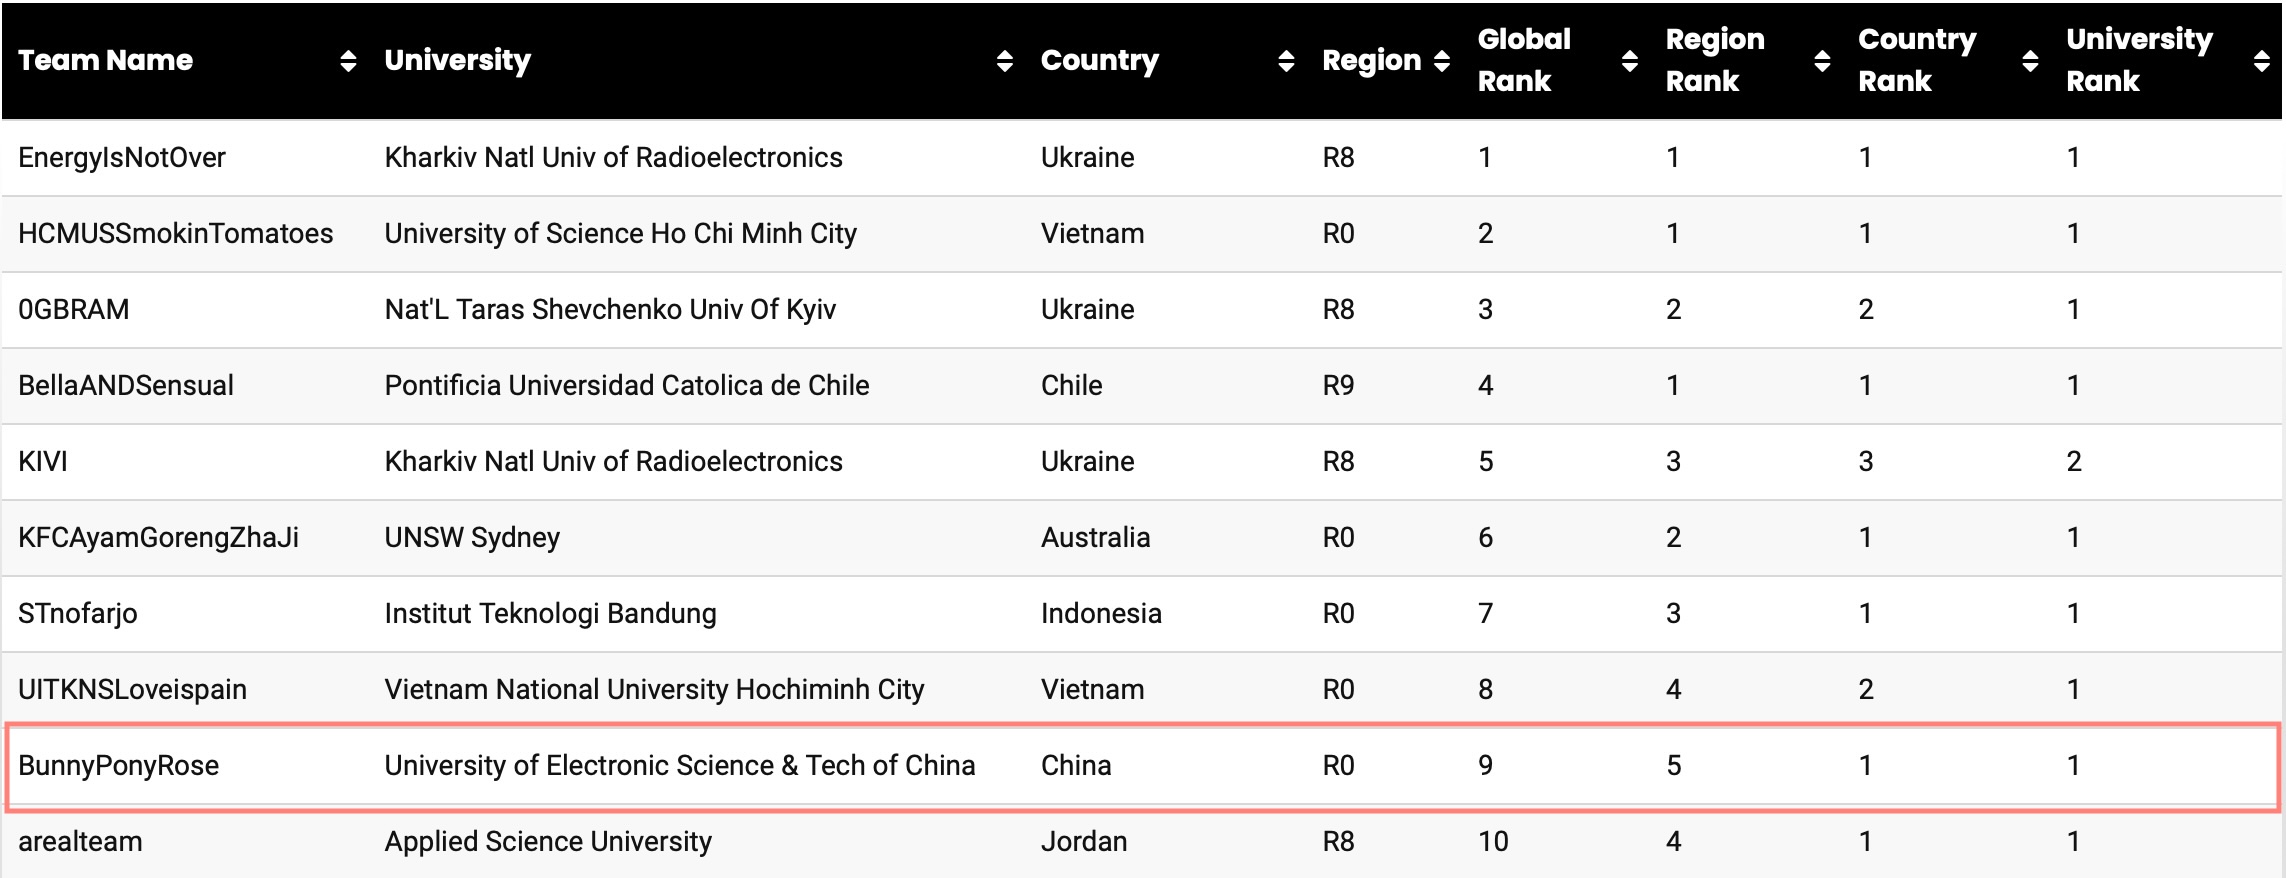Click team name EnergyIsNotOver
2286x878 pixels.
[x=122, y=157]
